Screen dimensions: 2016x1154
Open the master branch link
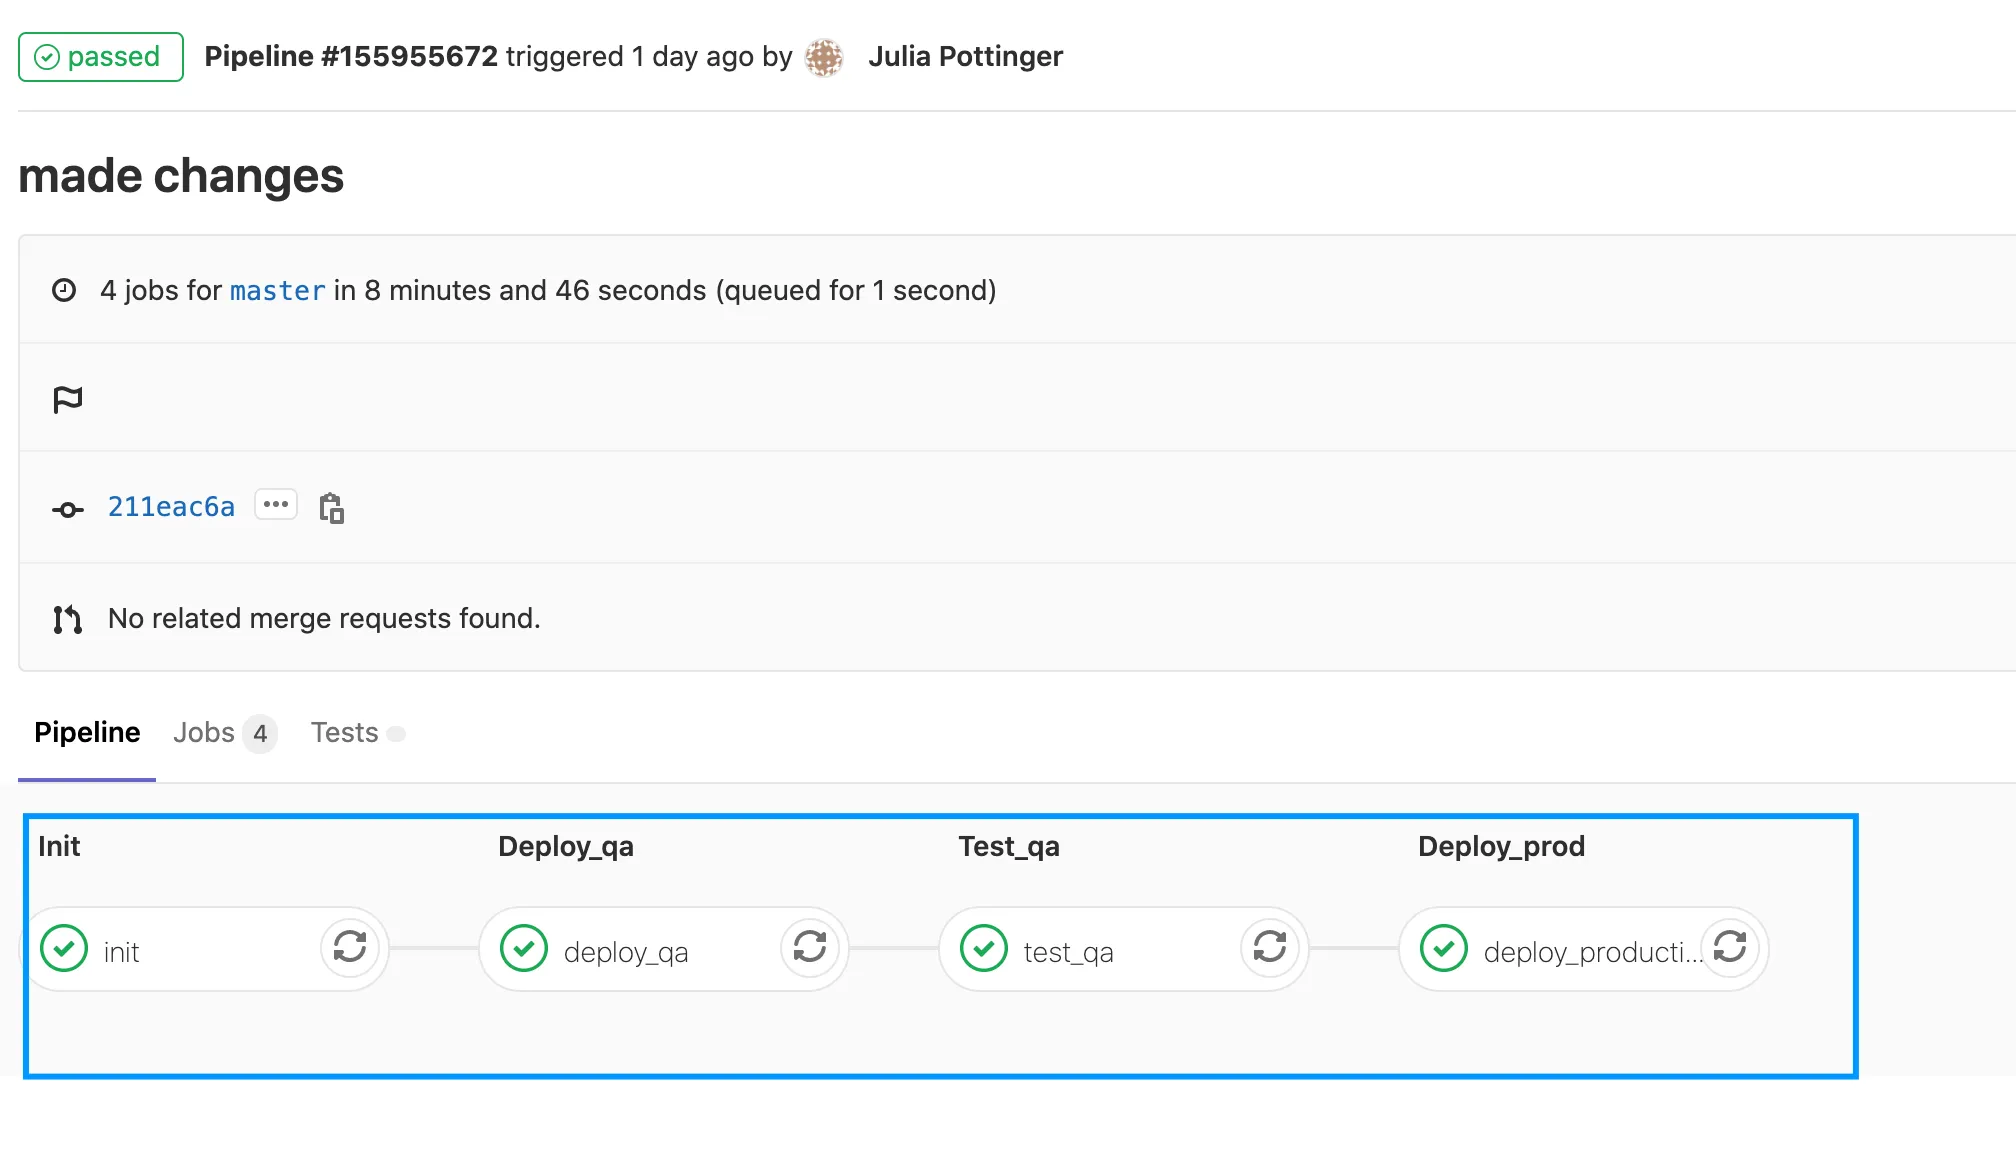coord(277,291)
